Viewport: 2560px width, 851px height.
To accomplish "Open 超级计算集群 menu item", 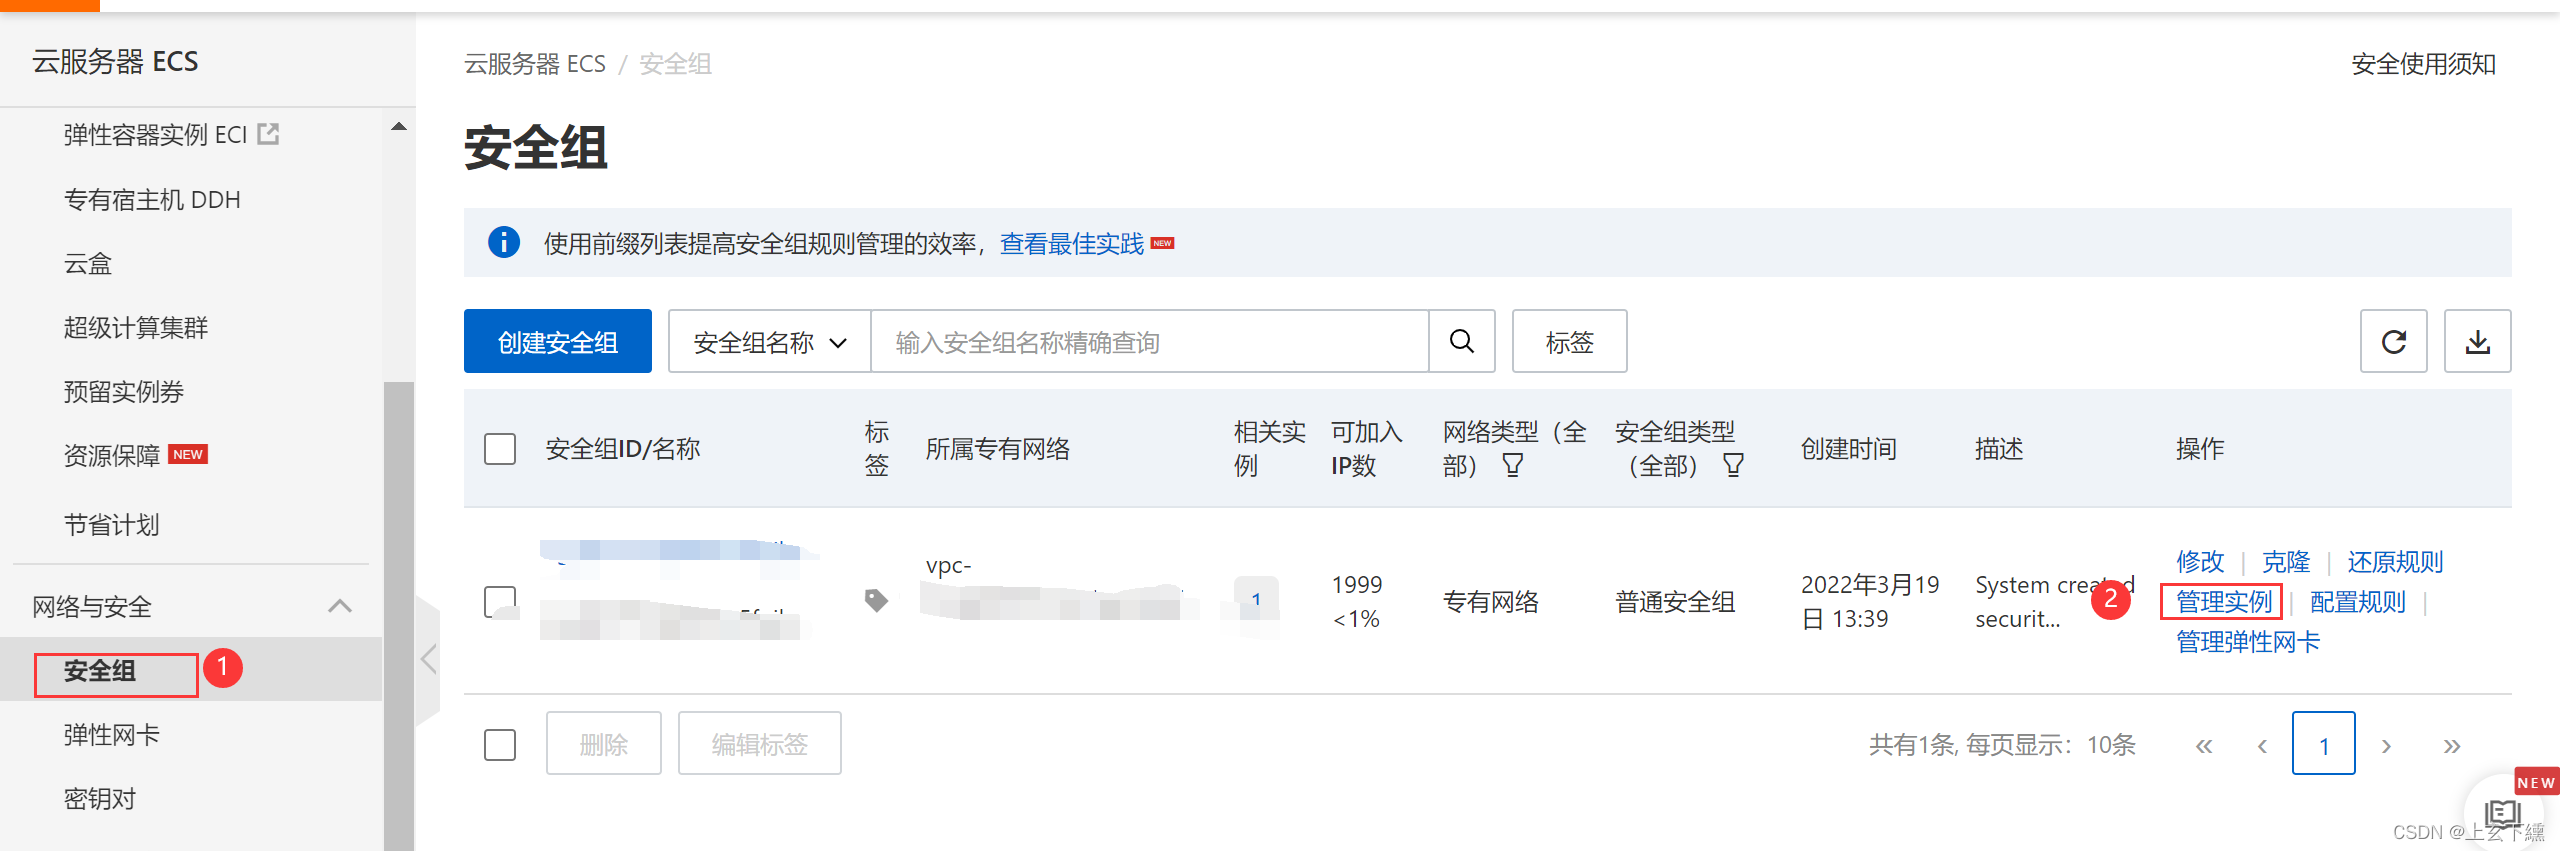I will click(x=136, y=328).
